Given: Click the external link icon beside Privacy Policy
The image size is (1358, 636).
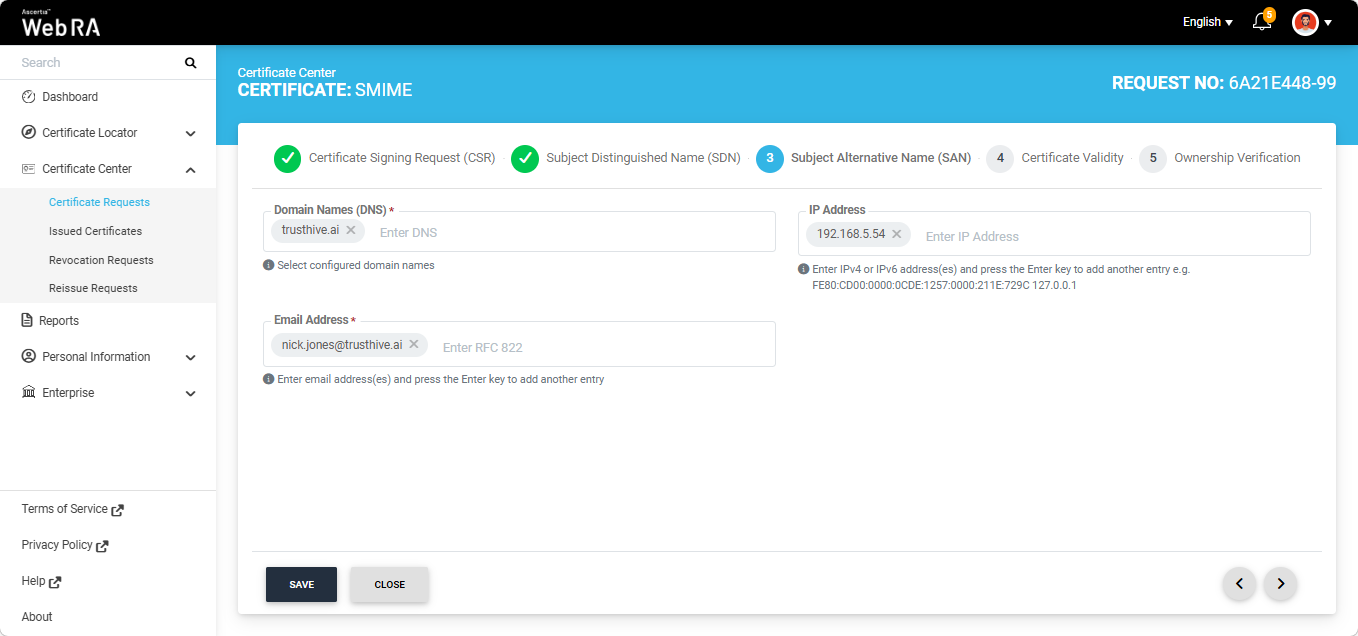Looking at the screenshot, I should click(102, 546).
